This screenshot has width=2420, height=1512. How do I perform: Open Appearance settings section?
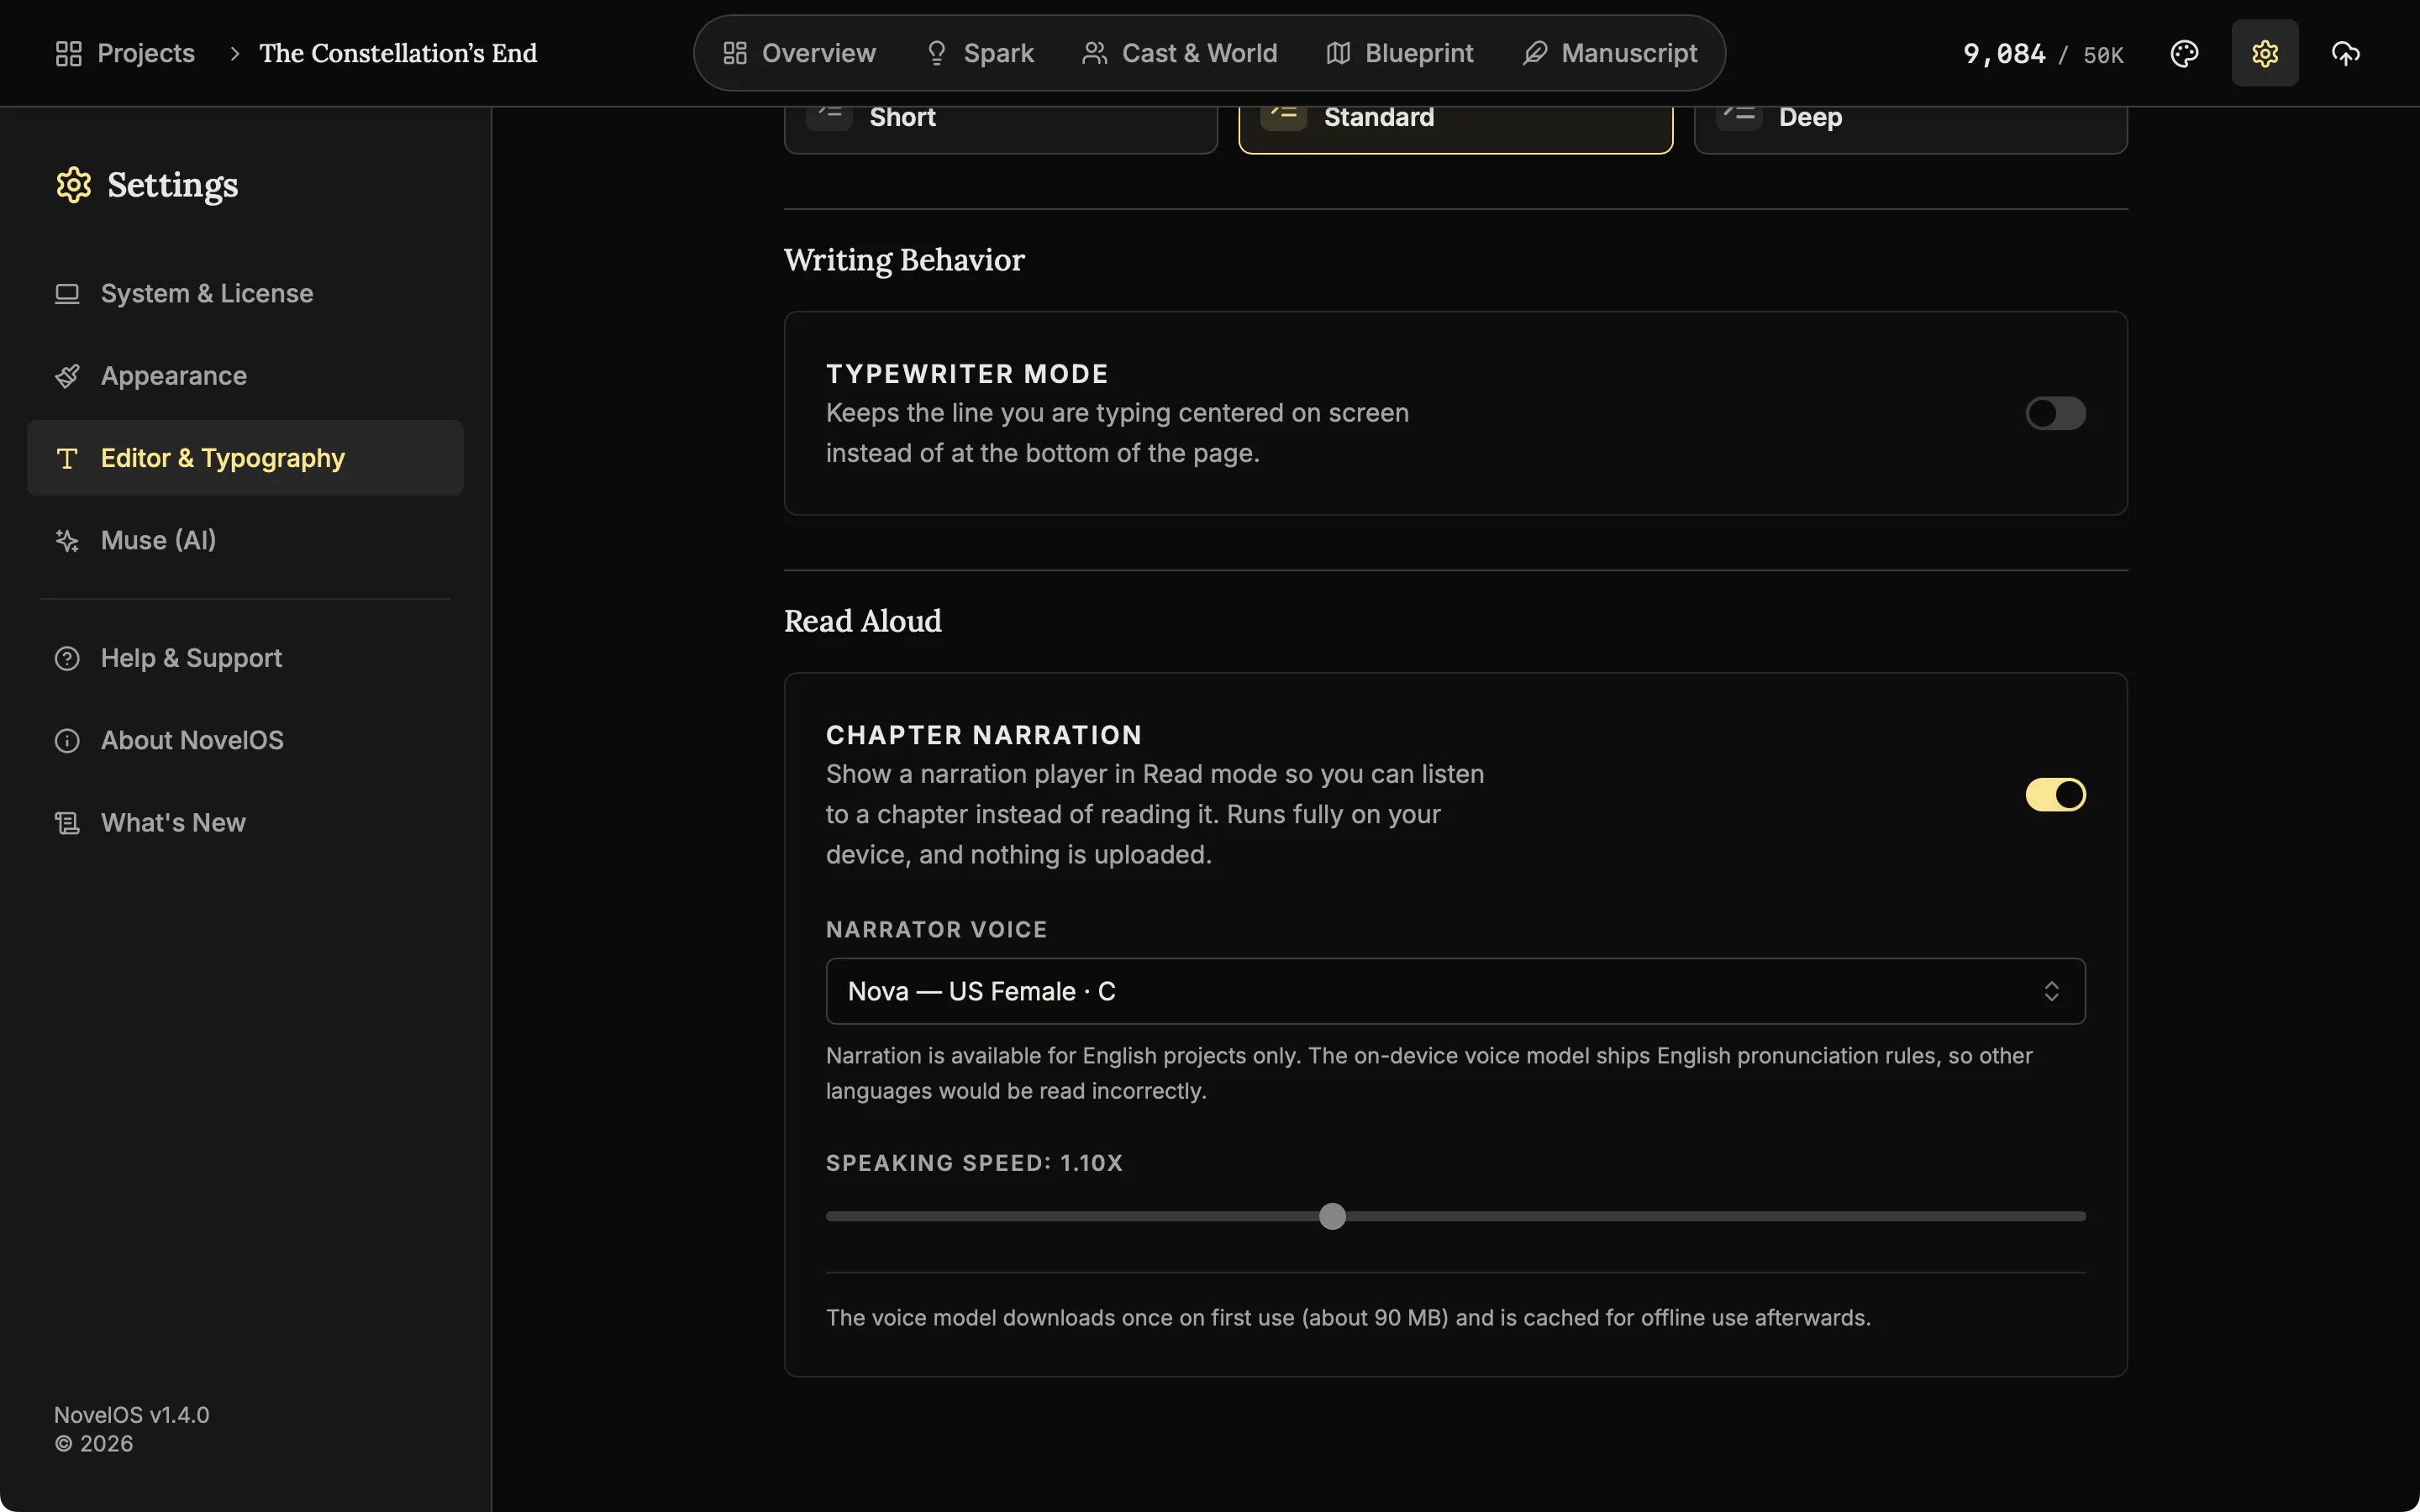tap(245, 376)
